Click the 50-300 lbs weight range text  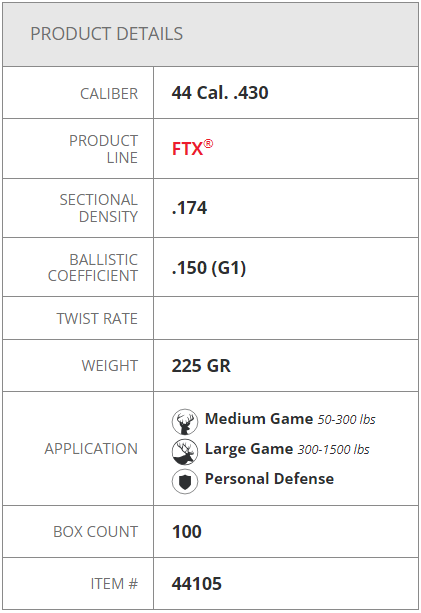(346, 420)
